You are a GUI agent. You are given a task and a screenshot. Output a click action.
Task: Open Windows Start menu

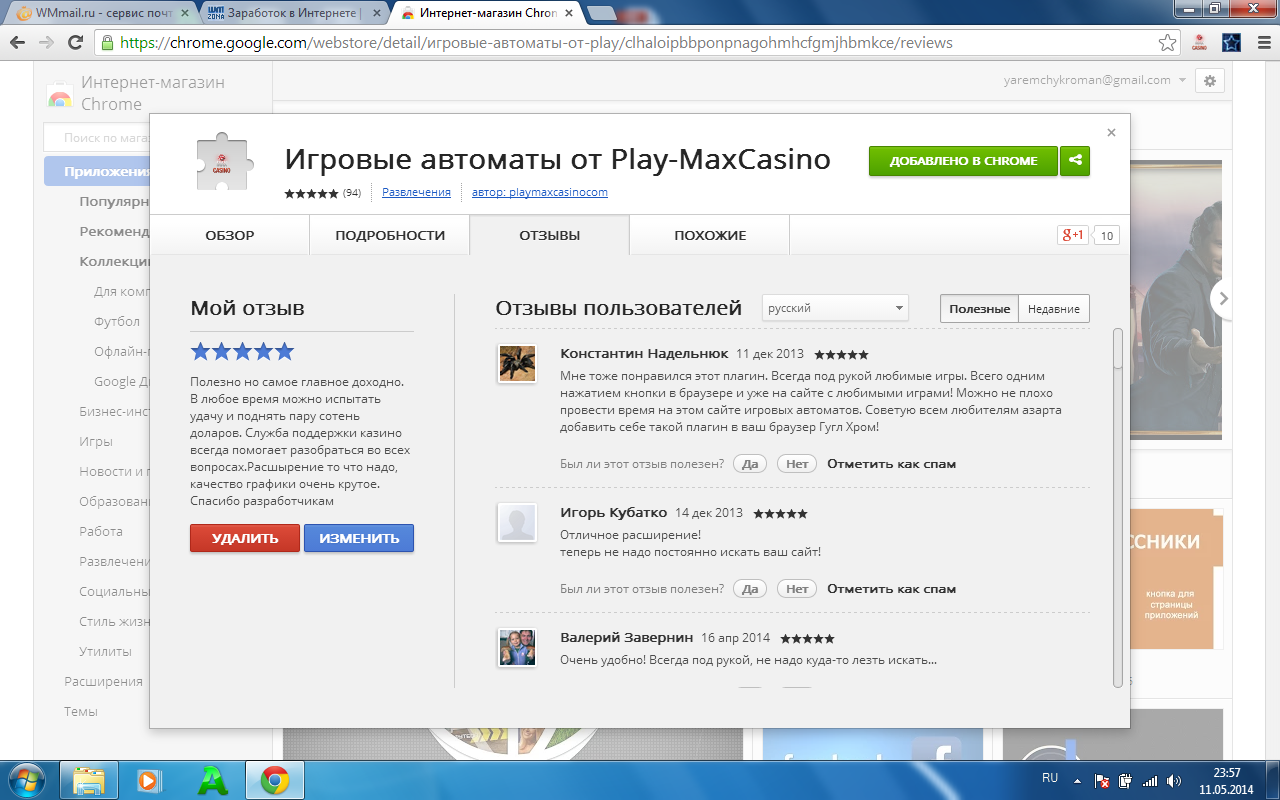tap(27, 779)
